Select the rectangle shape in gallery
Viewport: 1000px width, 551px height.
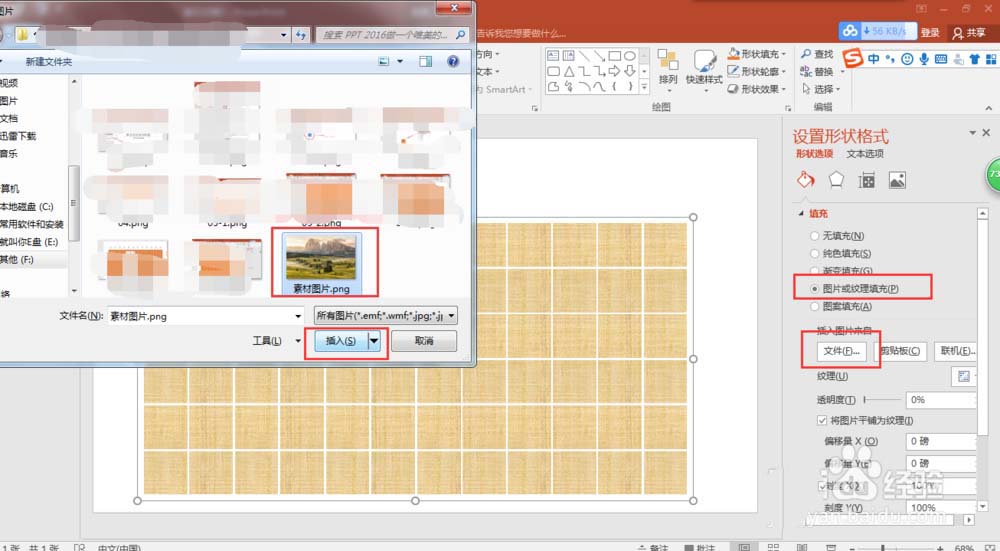[615, 56]
